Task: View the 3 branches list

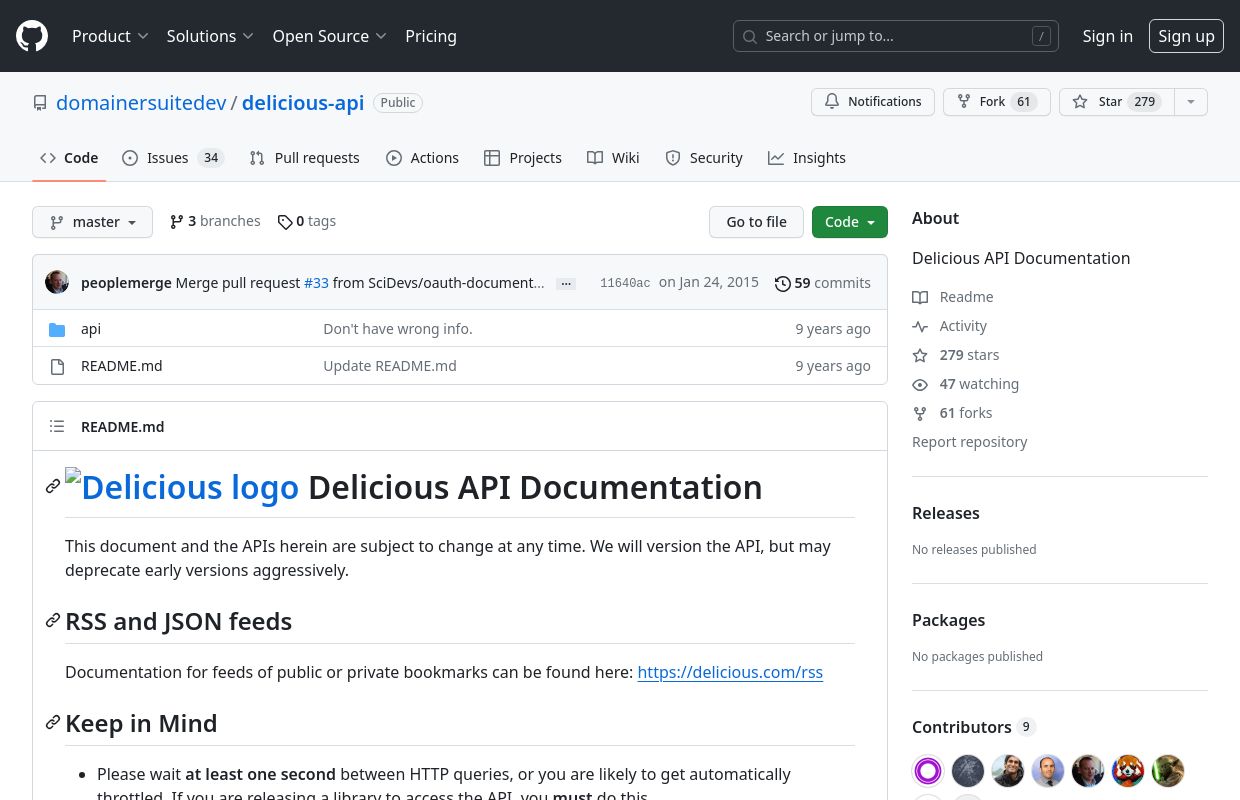Action: [x=215, y=221]
